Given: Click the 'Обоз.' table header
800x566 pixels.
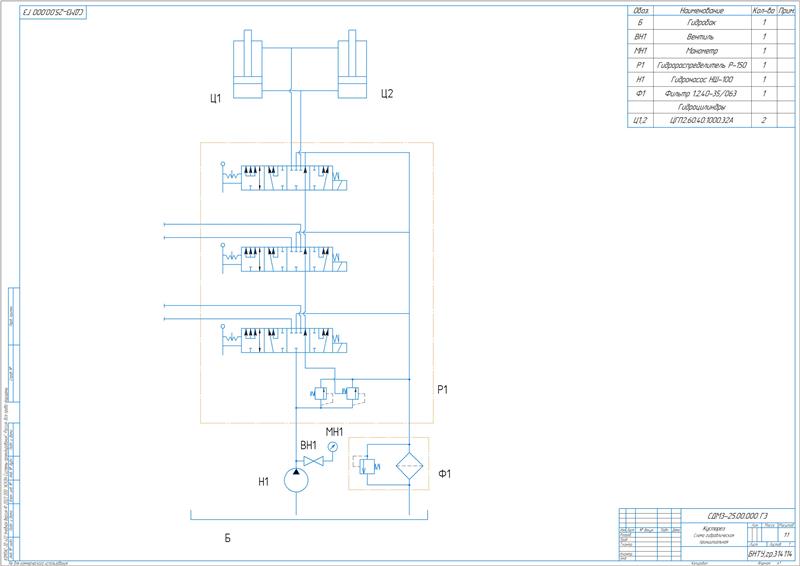Looking at the screenshot, I should click(x=640, y=10).
